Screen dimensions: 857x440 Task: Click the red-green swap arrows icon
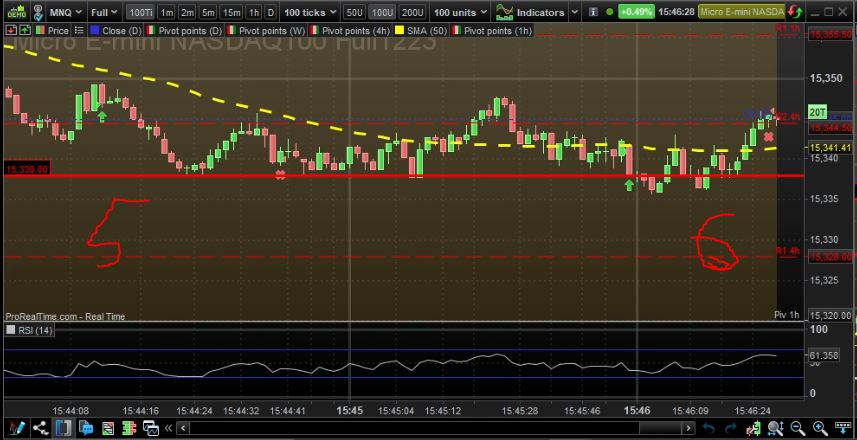(797, 11)
